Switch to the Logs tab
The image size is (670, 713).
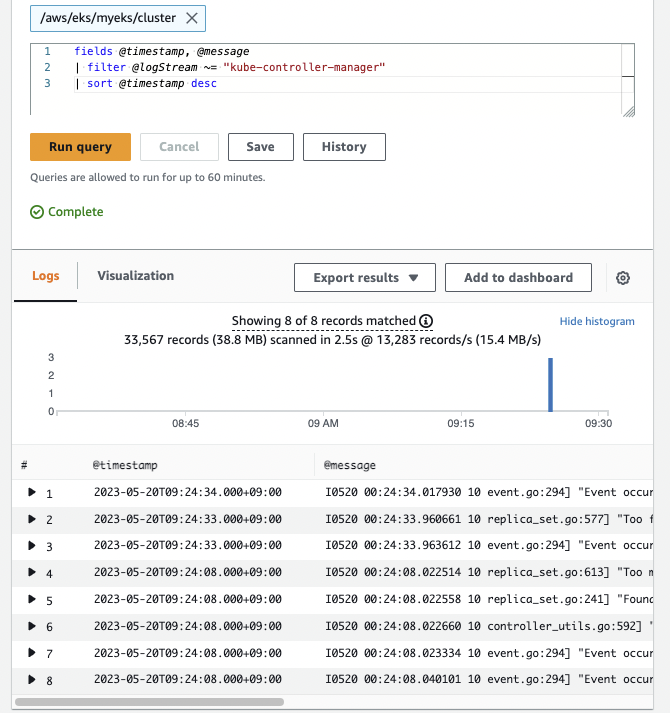(x=45, y=276)
